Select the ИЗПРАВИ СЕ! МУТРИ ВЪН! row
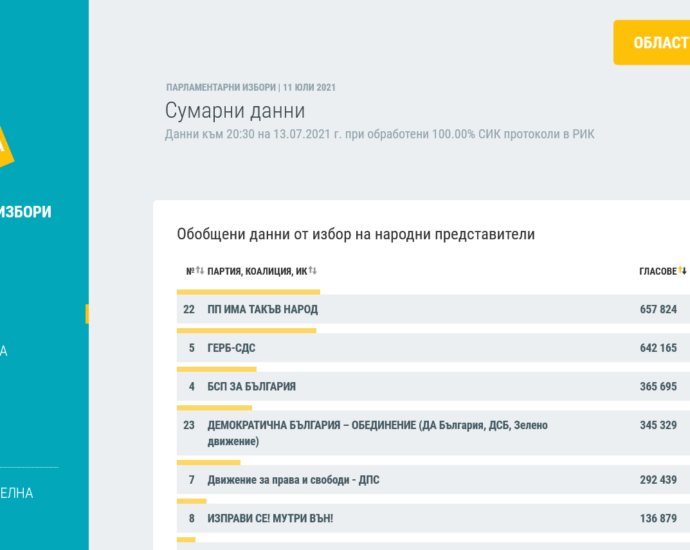Viewport: 690px width, 550px height. pos(433,518)
